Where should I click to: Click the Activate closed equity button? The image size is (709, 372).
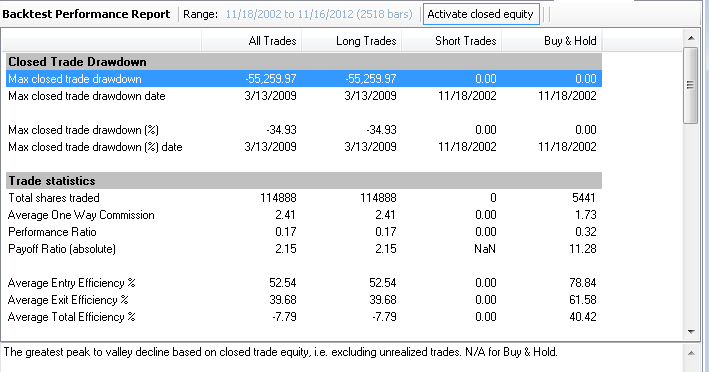point(481,14)
